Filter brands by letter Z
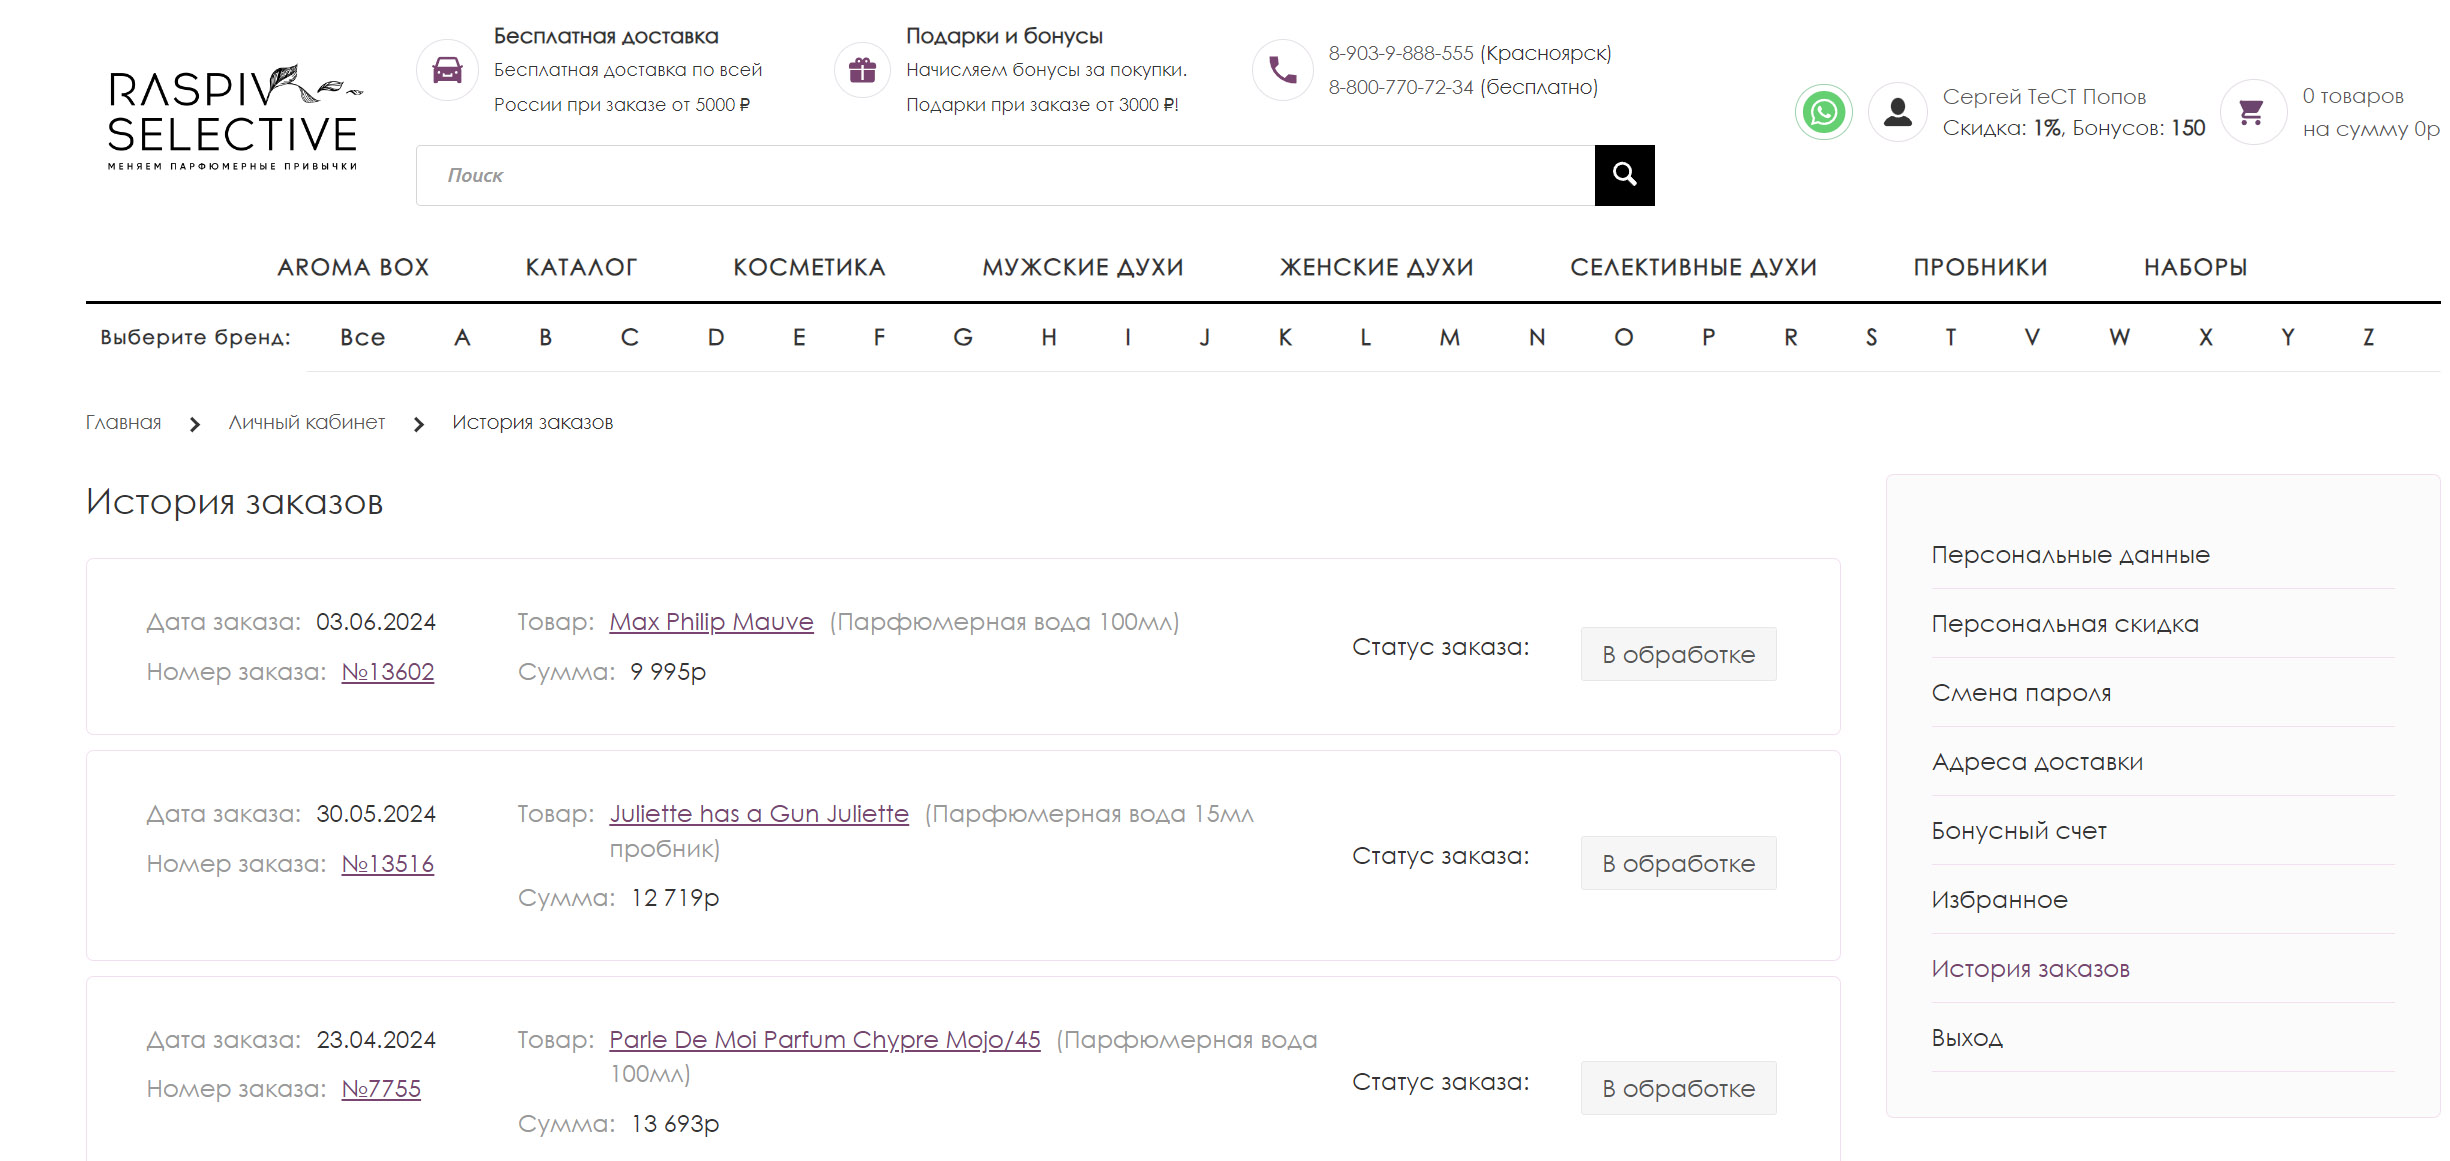 pos(2368,338)
